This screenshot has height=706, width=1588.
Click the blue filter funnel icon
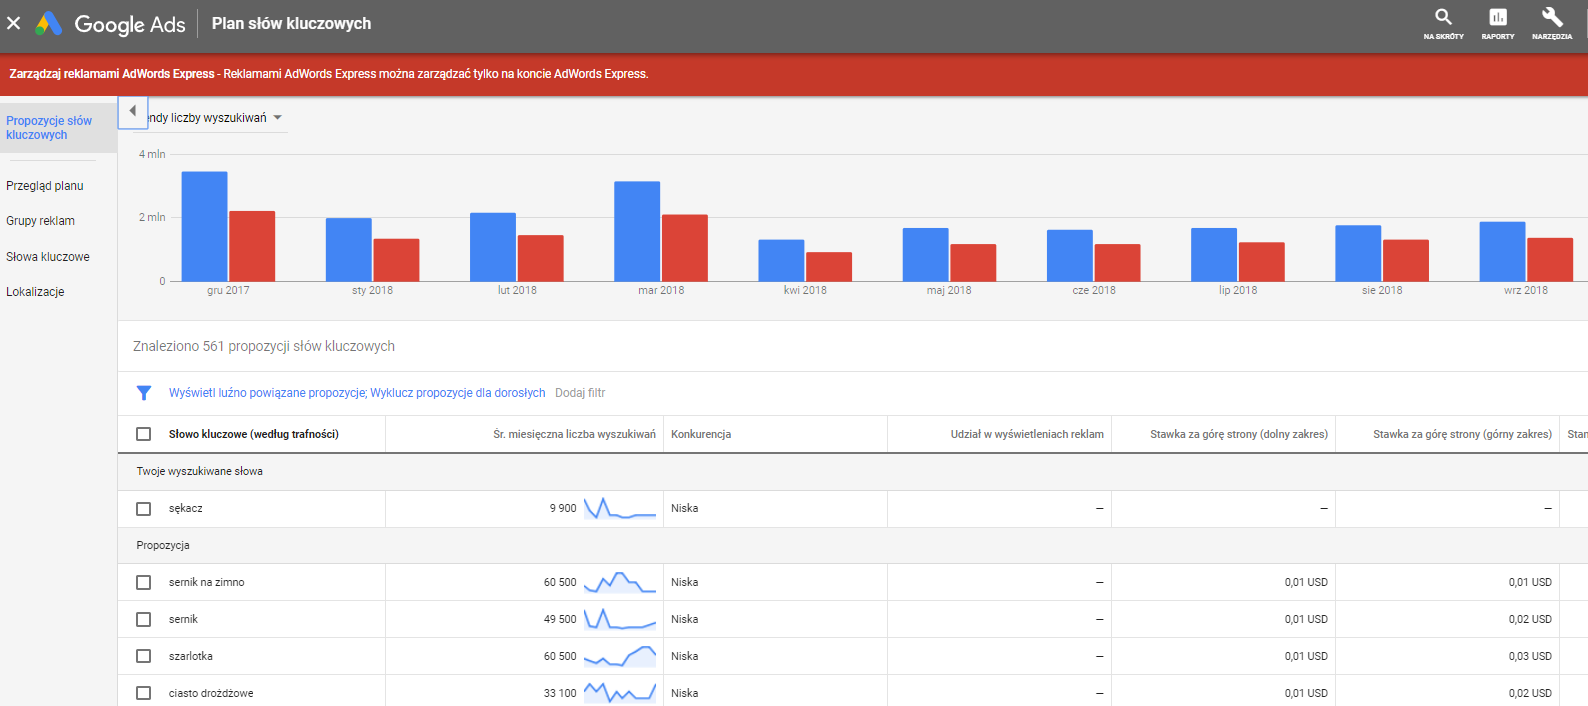(x=144, y=393)
